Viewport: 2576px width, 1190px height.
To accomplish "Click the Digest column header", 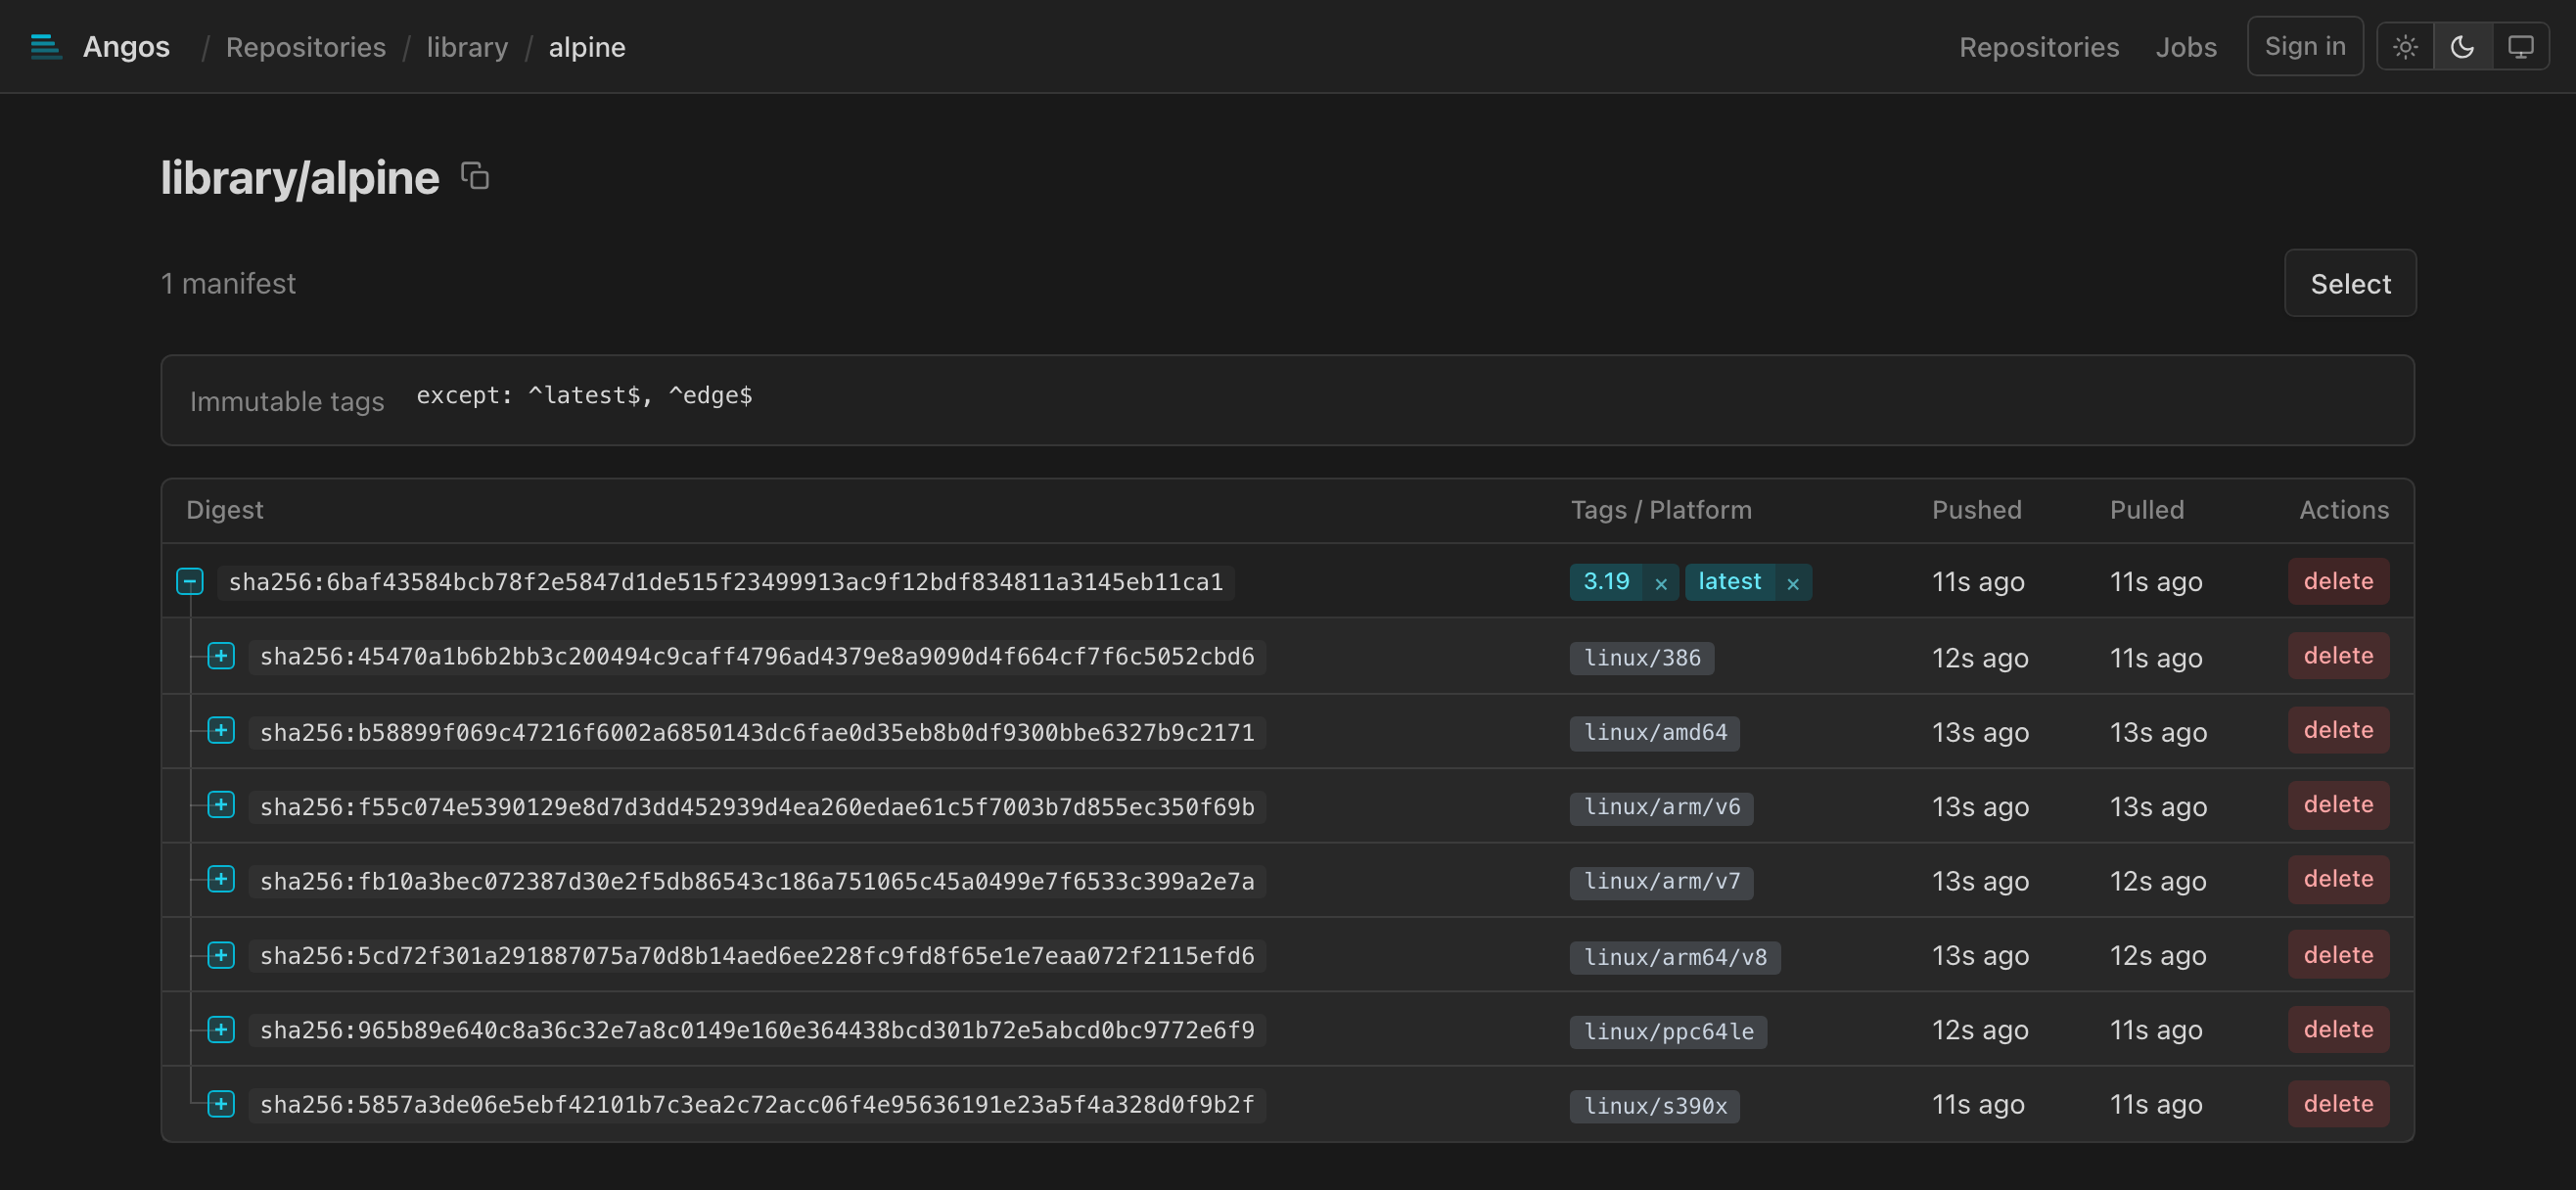I will (225, 510).
